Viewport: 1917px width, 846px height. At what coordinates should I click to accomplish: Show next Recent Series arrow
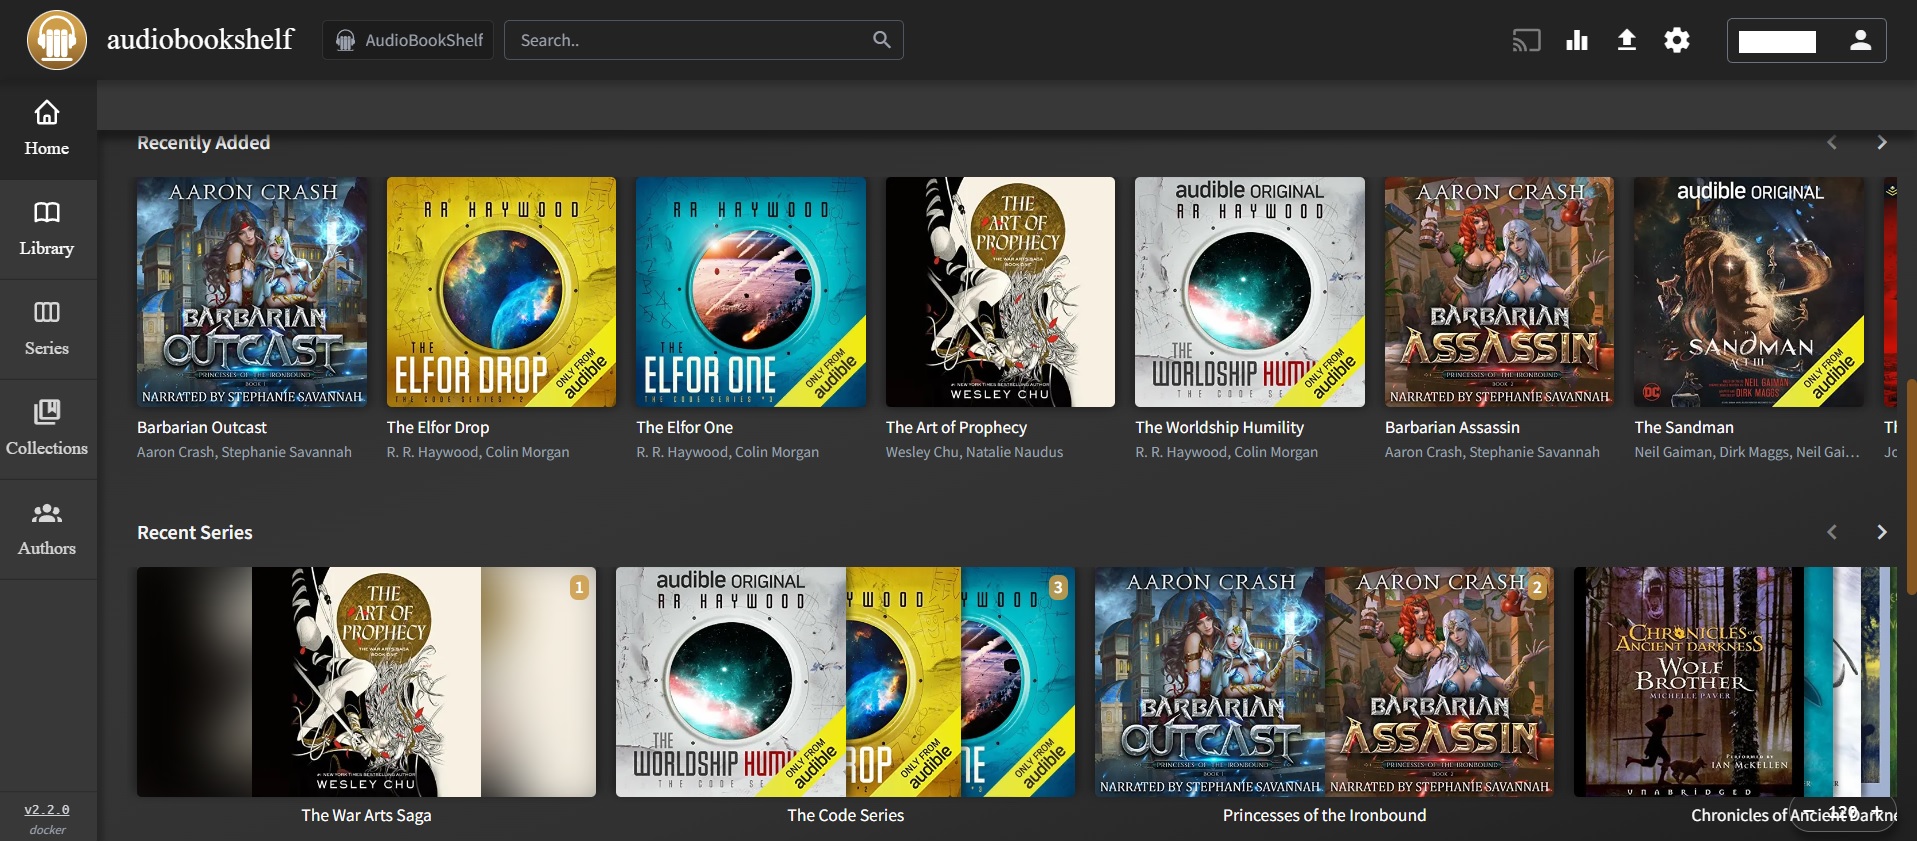tap(1882, 532)
